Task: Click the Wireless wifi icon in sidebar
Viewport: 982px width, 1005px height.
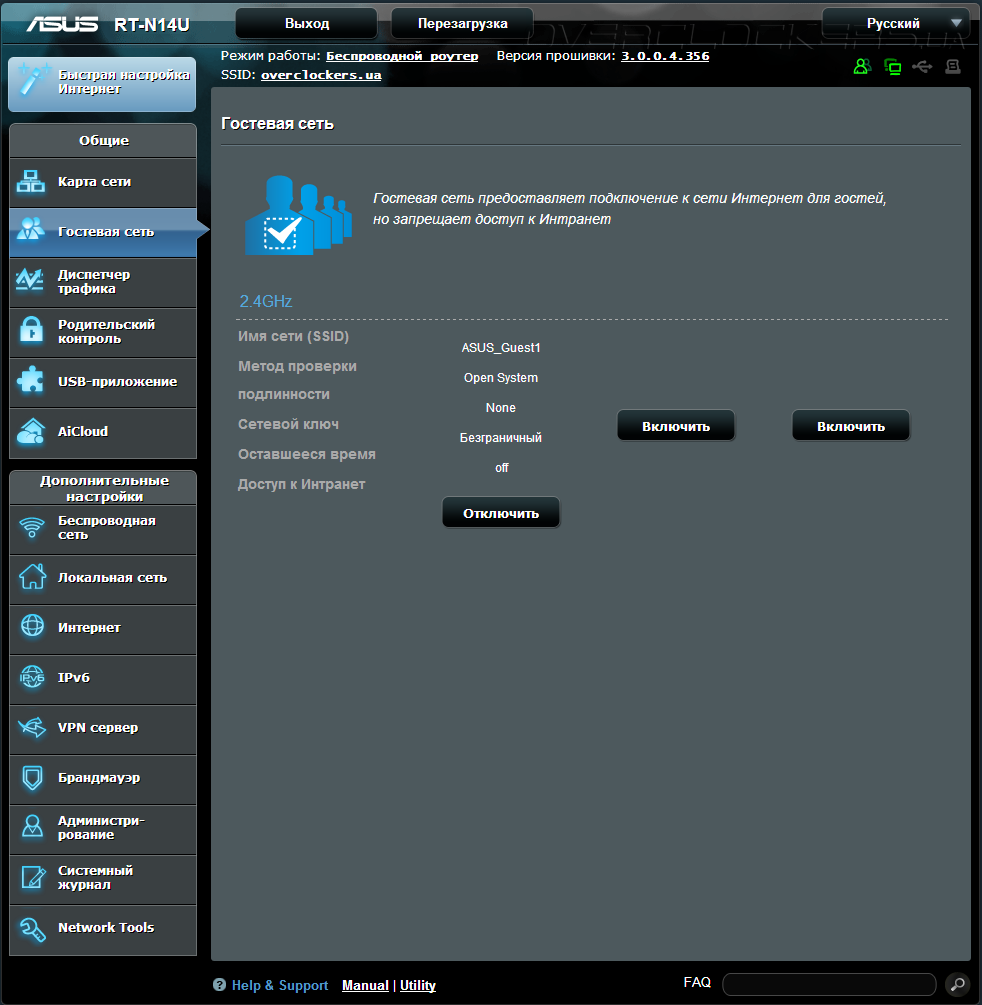Action: pos(31,527)
